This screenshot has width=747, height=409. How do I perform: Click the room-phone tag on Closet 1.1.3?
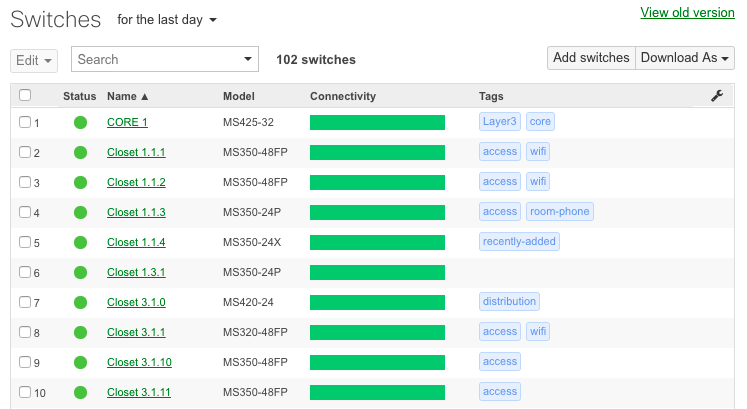560,211
